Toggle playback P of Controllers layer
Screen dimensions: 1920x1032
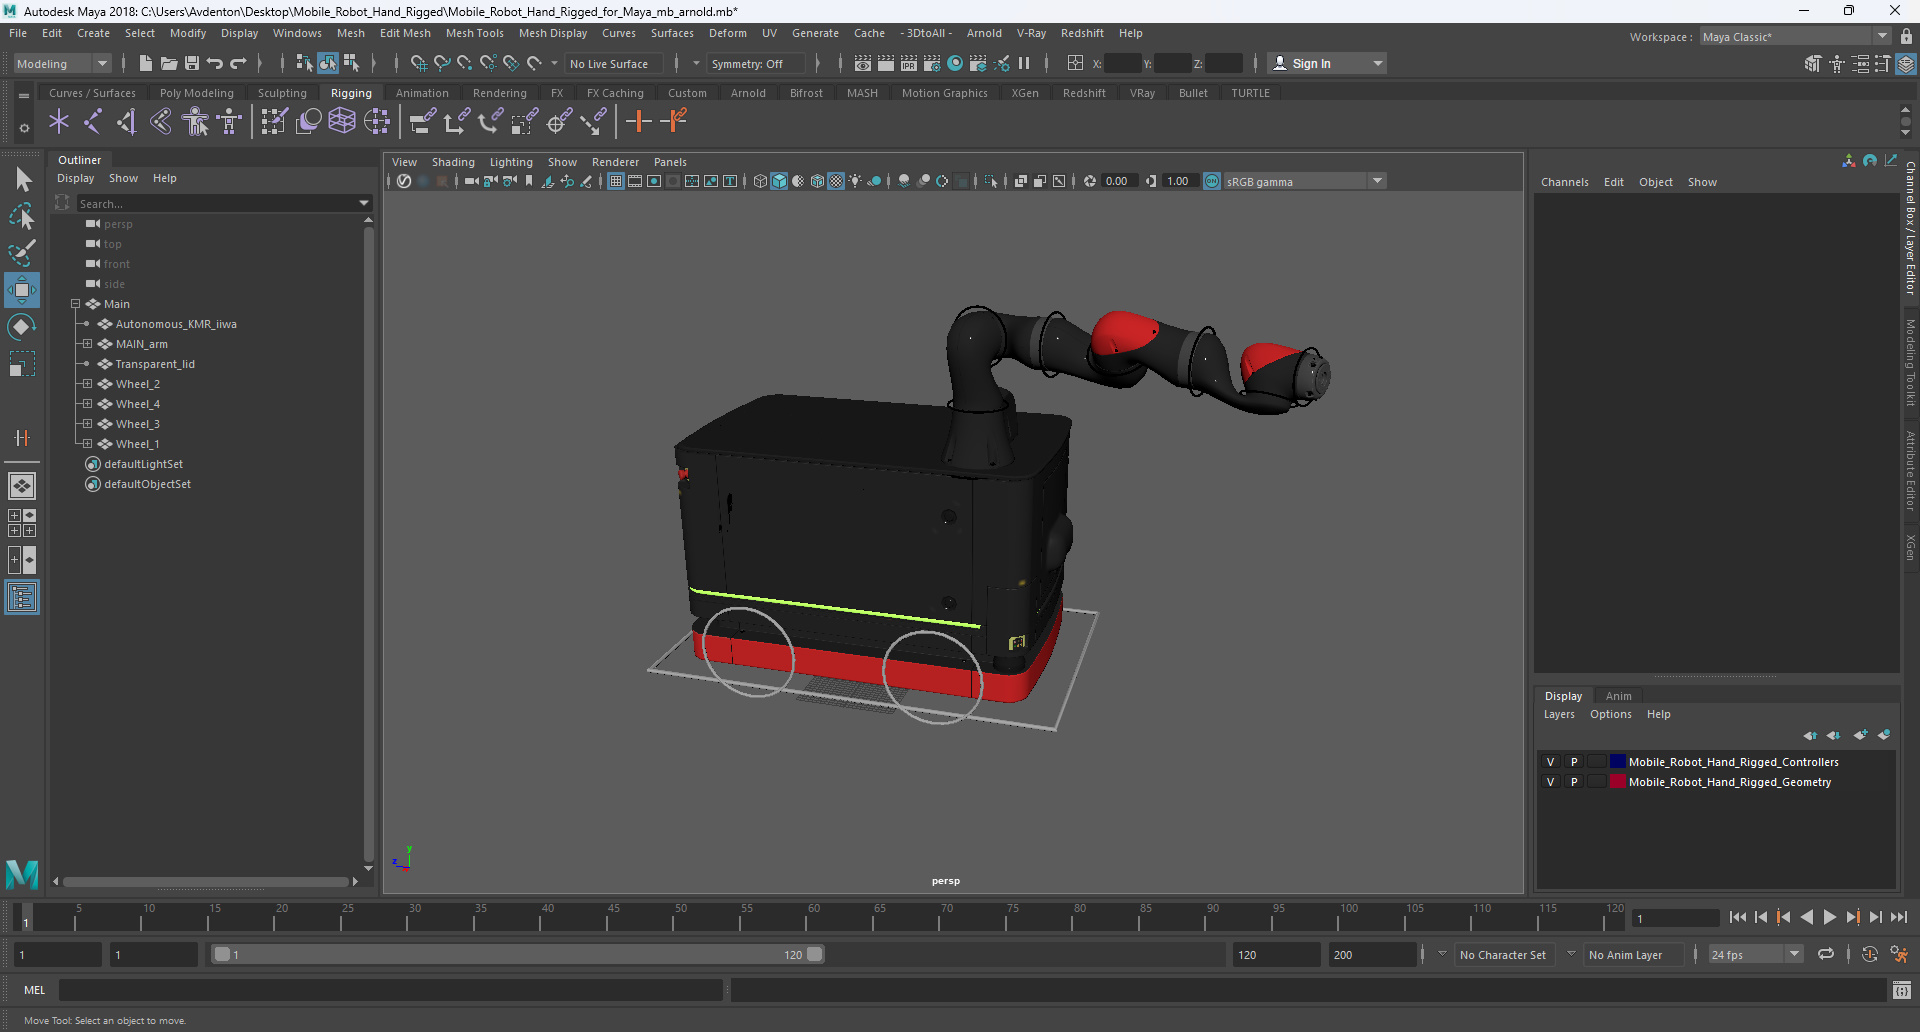(x=1574, y=762)
